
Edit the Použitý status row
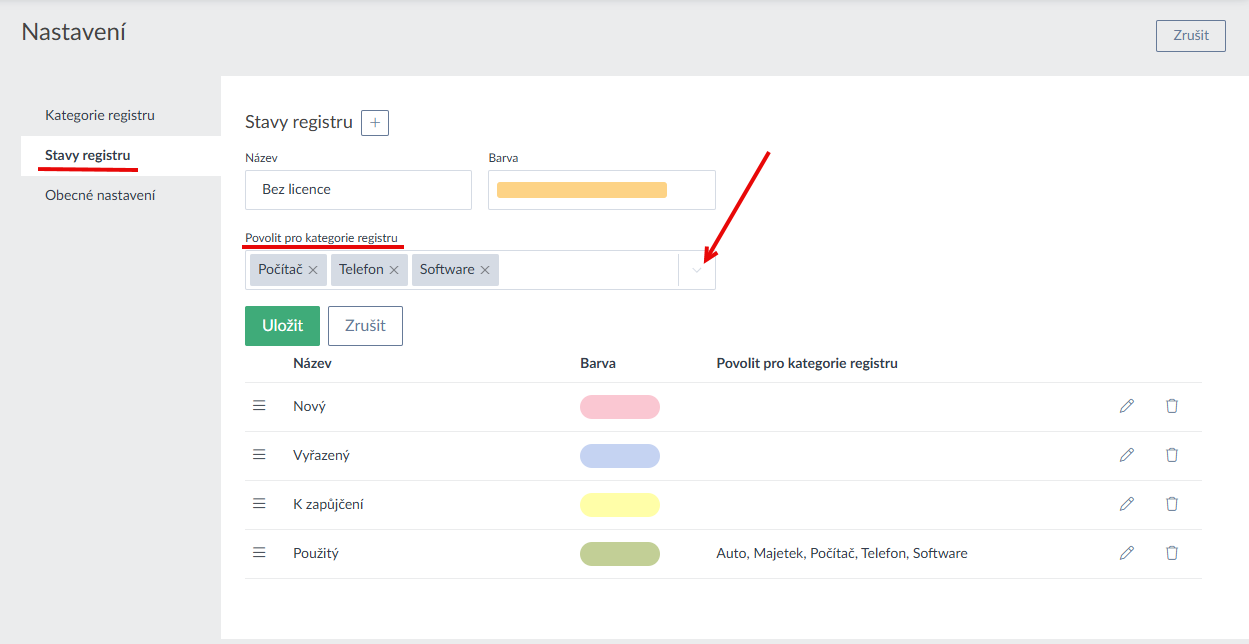pyautogui.click(x=1127, y=553)
